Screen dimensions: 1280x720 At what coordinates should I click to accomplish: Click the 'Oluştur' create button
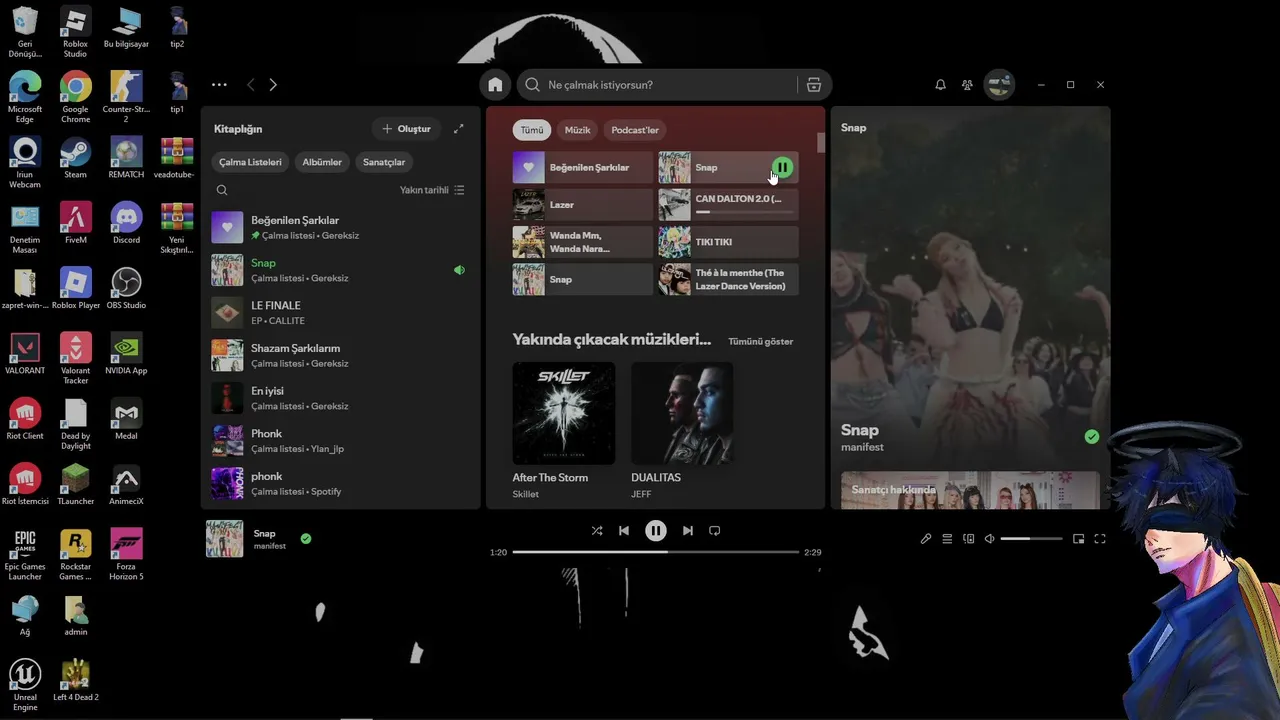click(407, 129)
